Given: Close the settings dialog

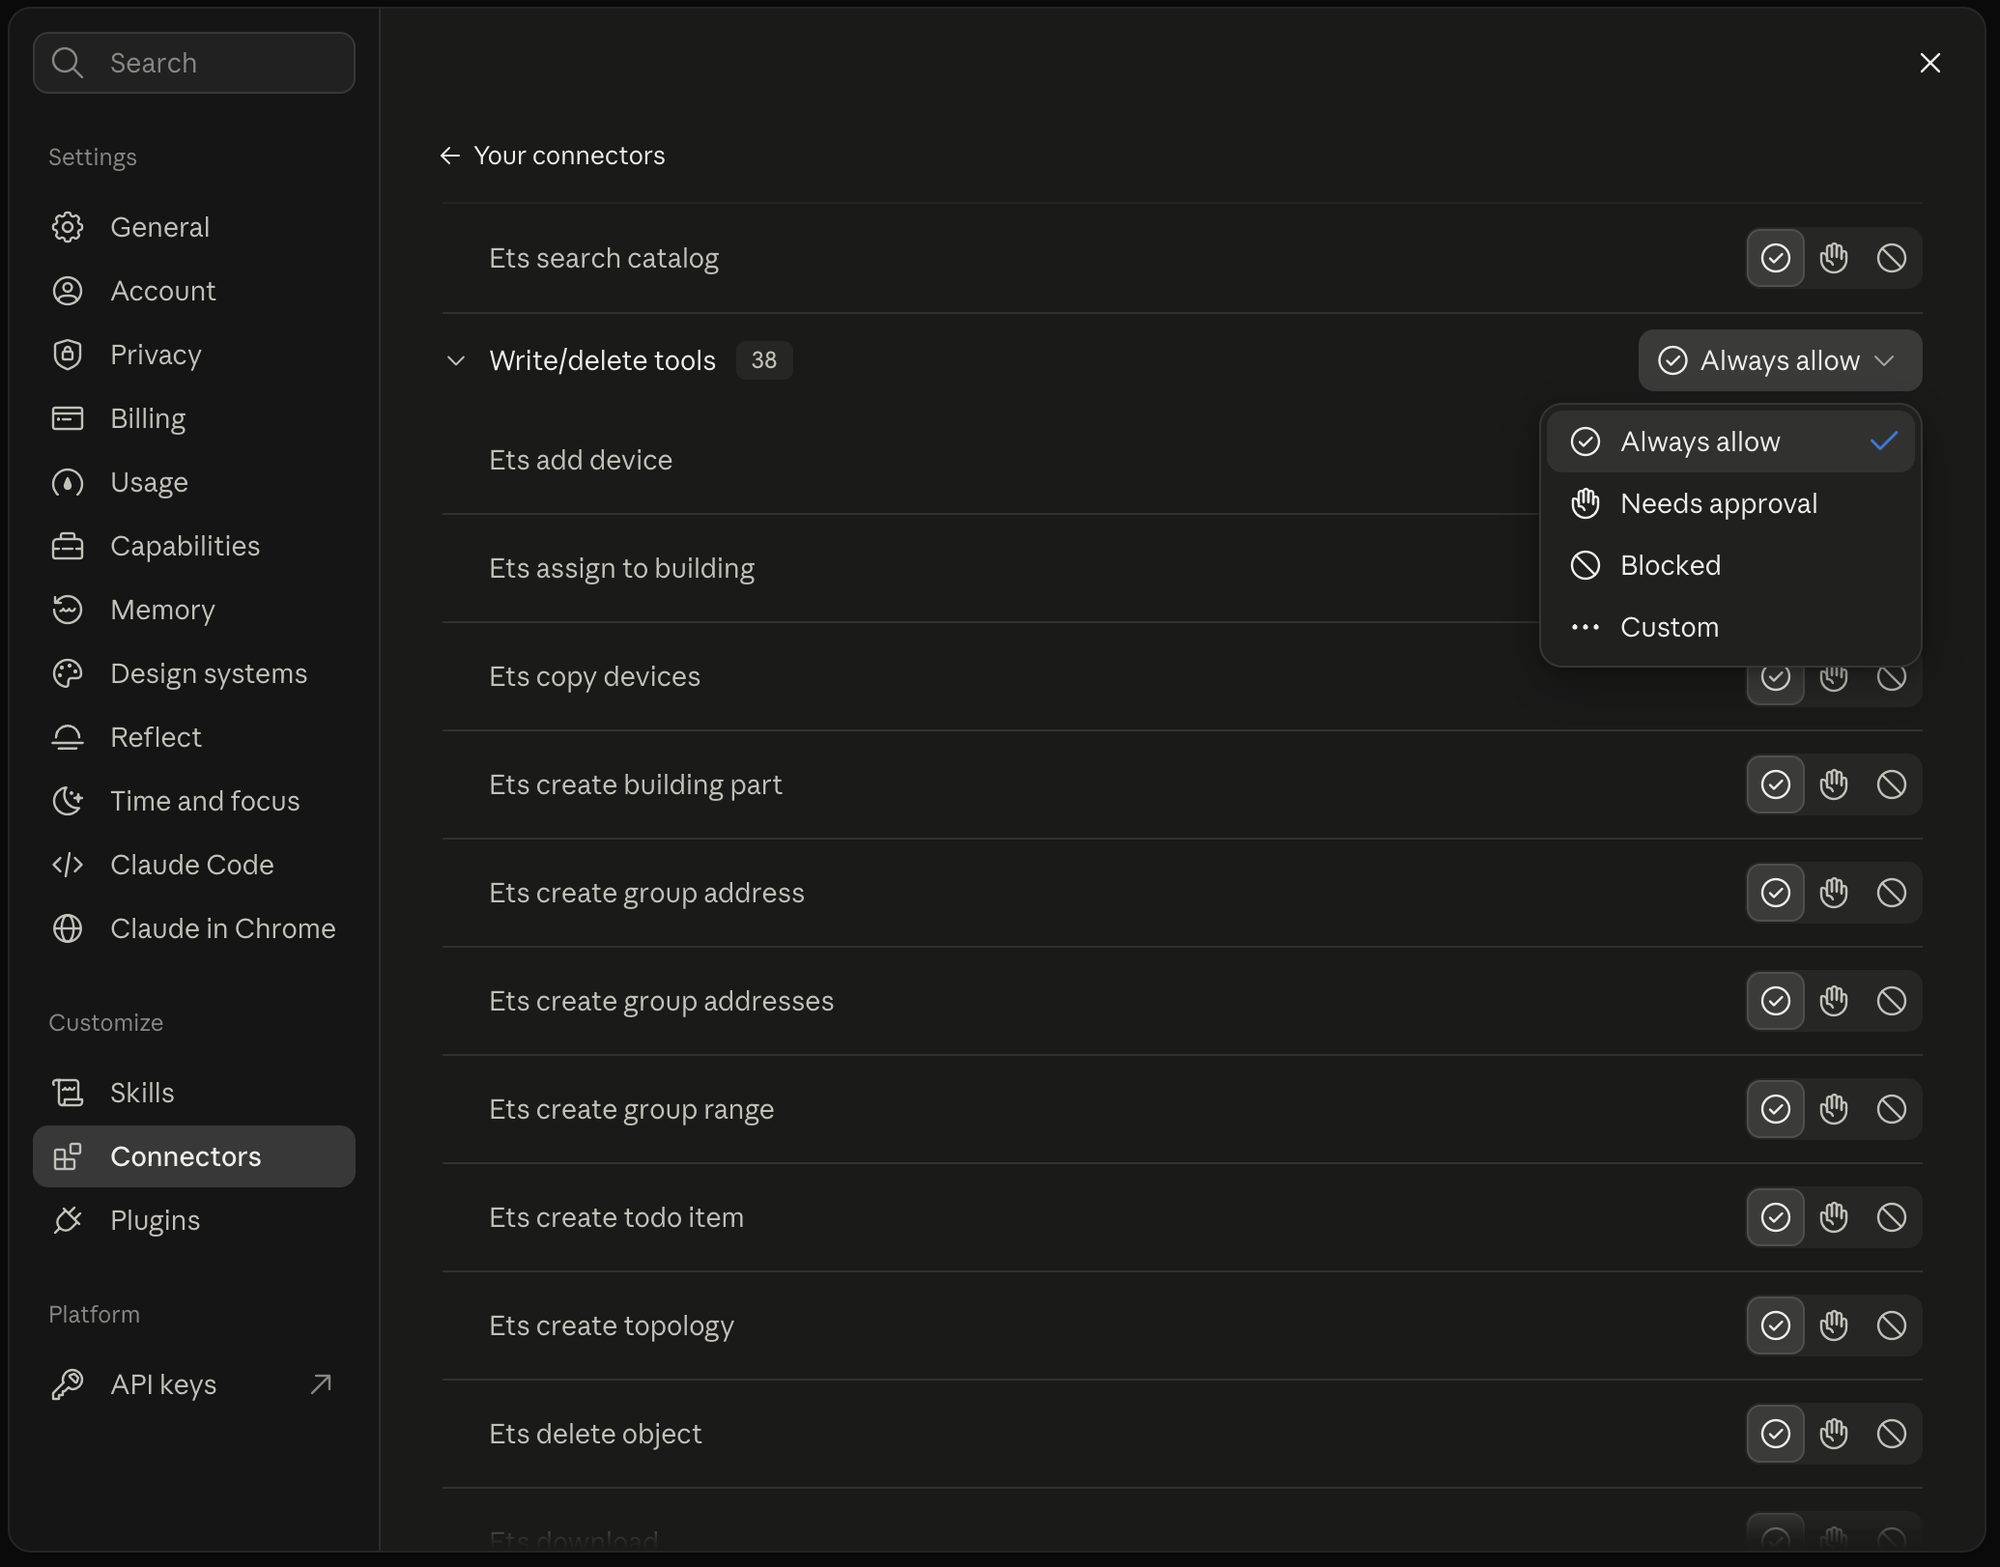Looking at the screenshot, I should 1930,63.
